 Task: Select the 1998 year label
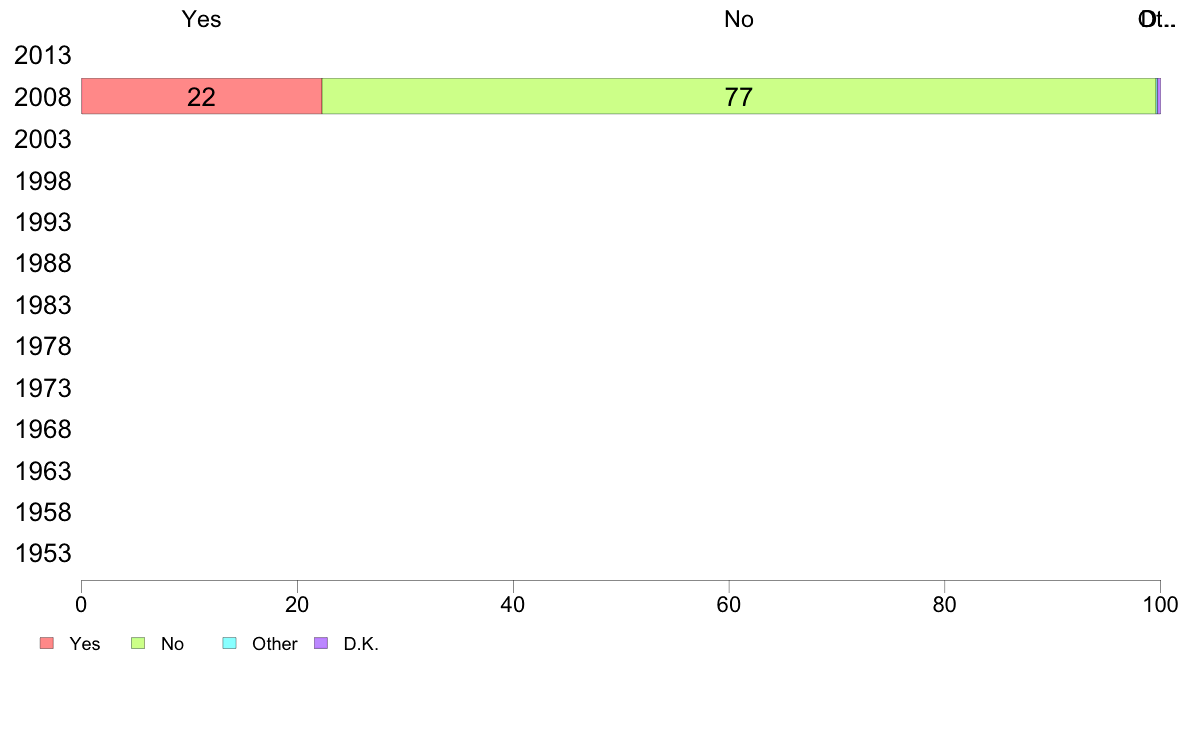[x=42, y=181]
